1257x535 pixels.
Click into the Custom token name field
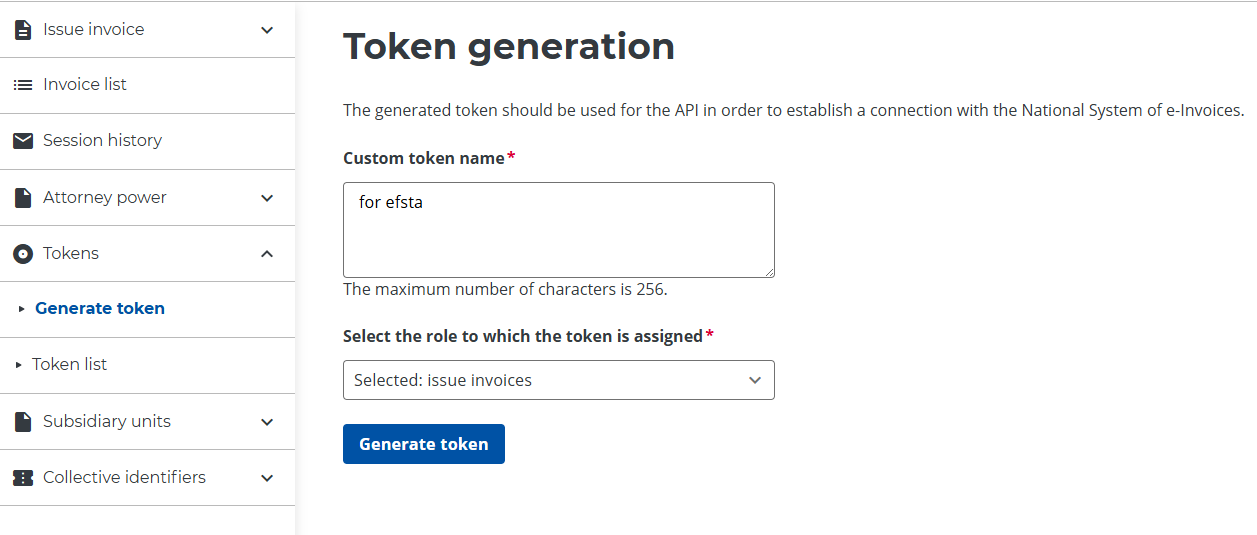558,230
